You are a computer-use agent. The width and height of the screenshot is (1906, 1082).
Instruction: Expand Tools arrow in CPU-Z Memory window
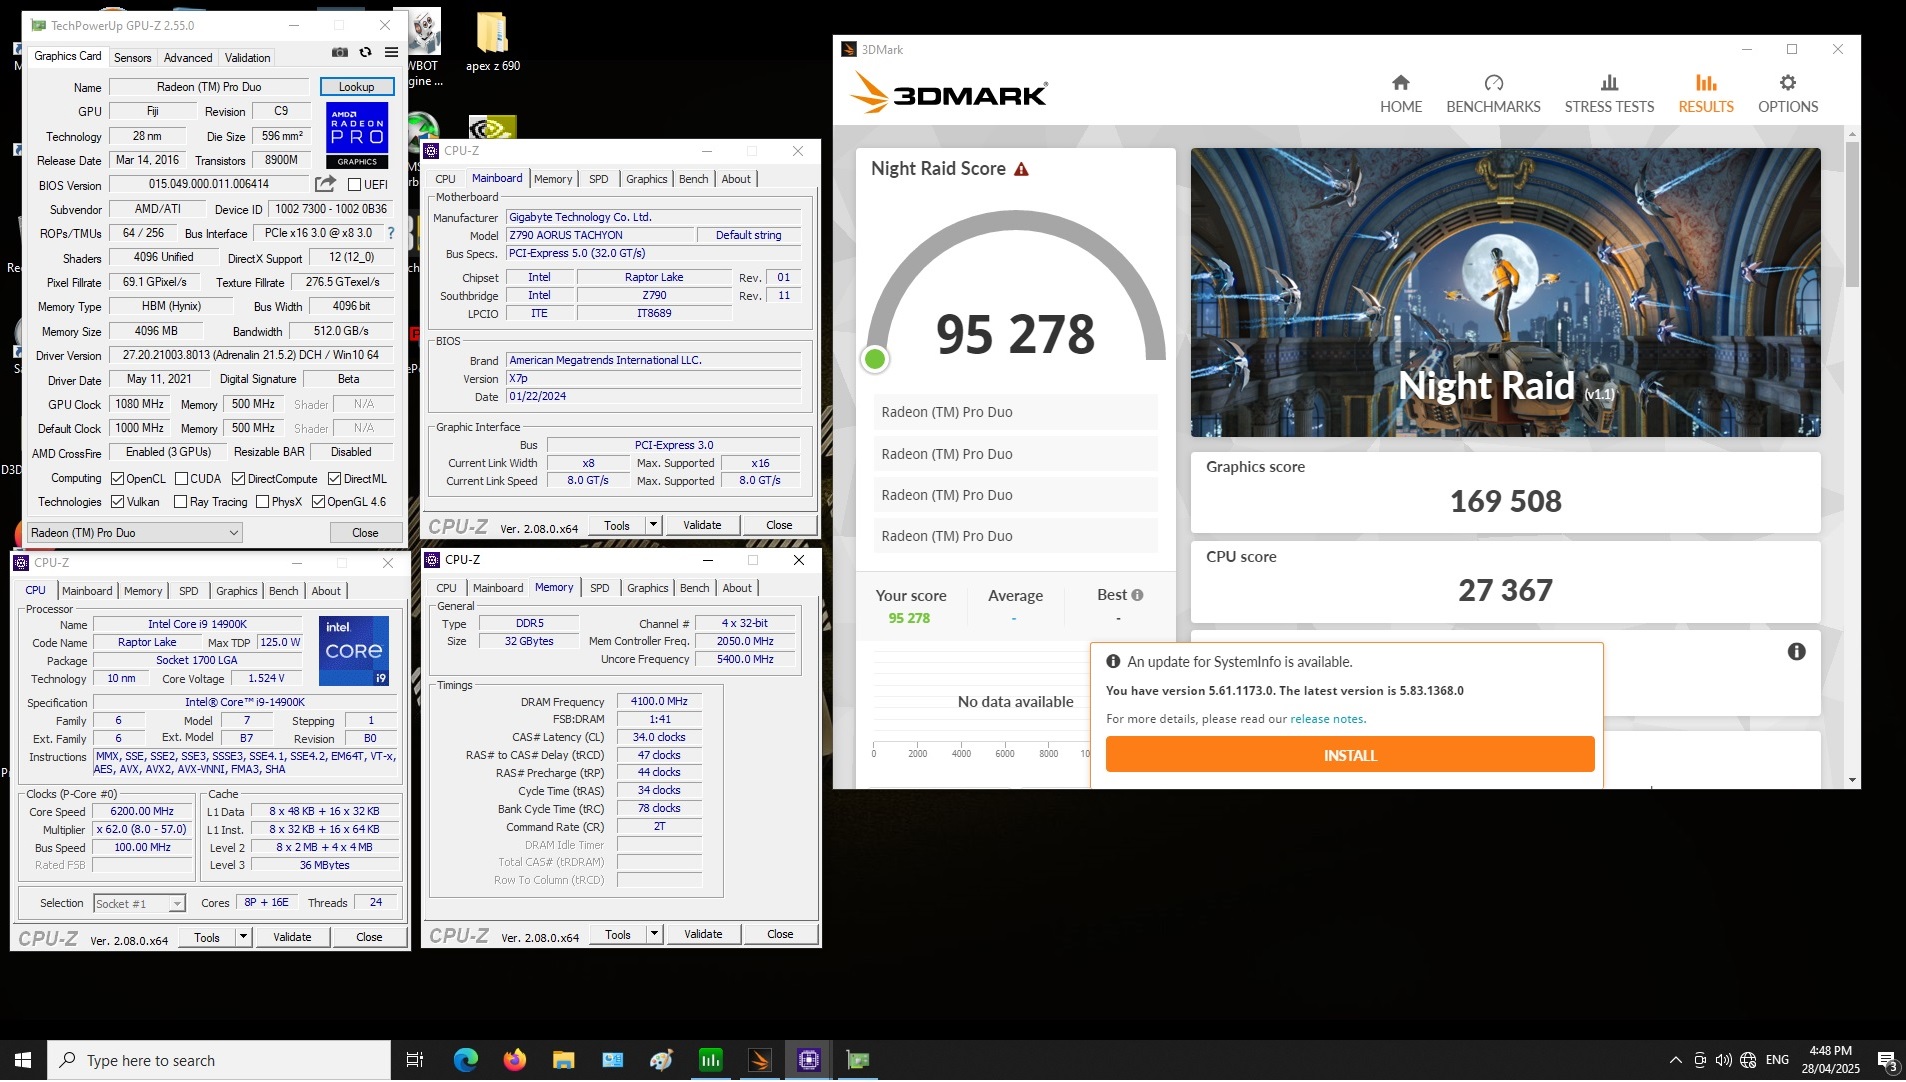click(x=654, y=935)
